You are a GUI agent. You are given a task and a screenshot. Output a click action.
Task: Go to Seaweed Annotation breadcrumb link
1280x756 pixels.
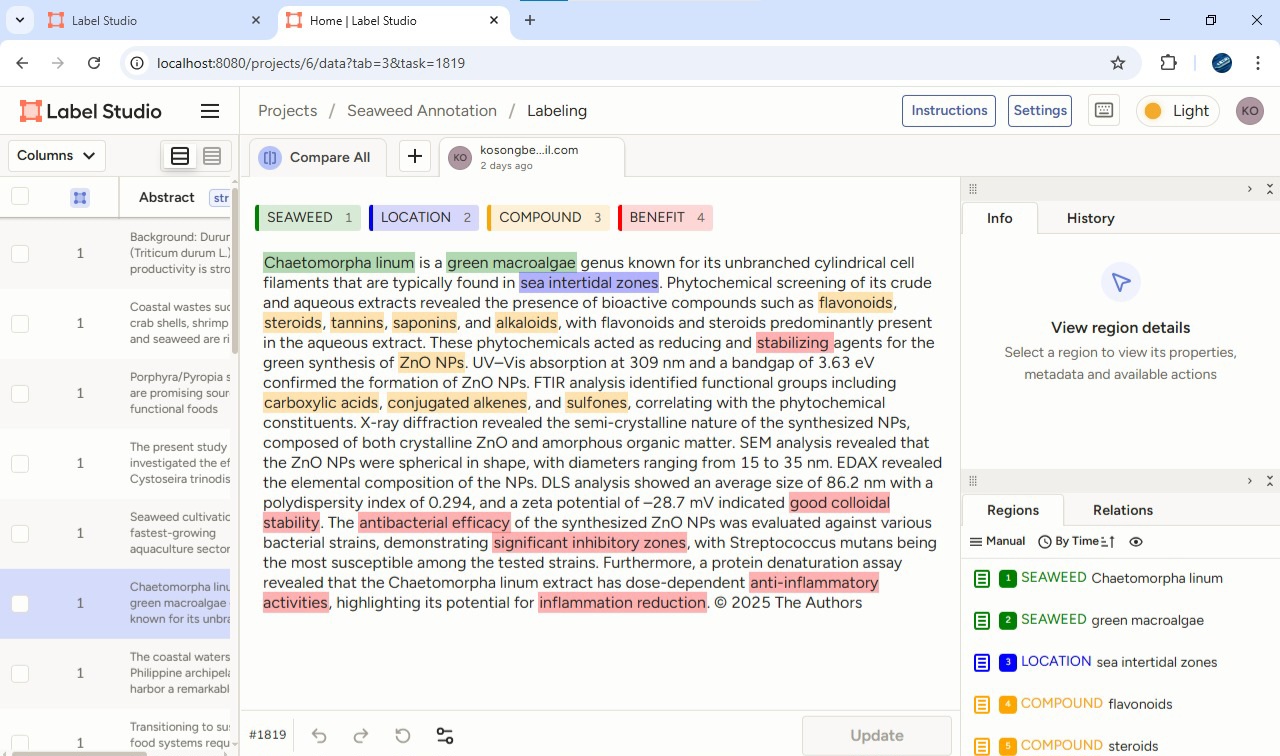coord(422,111)
